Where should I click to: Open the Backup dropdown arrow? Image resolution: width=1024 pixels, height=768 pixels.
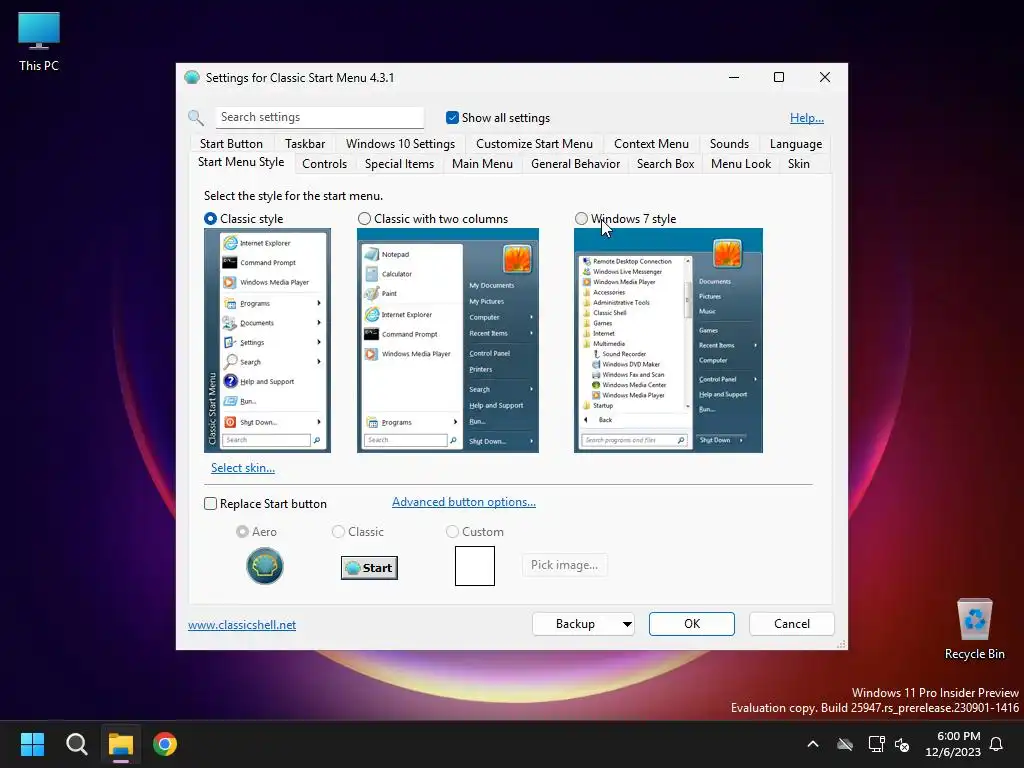[627, 624]
